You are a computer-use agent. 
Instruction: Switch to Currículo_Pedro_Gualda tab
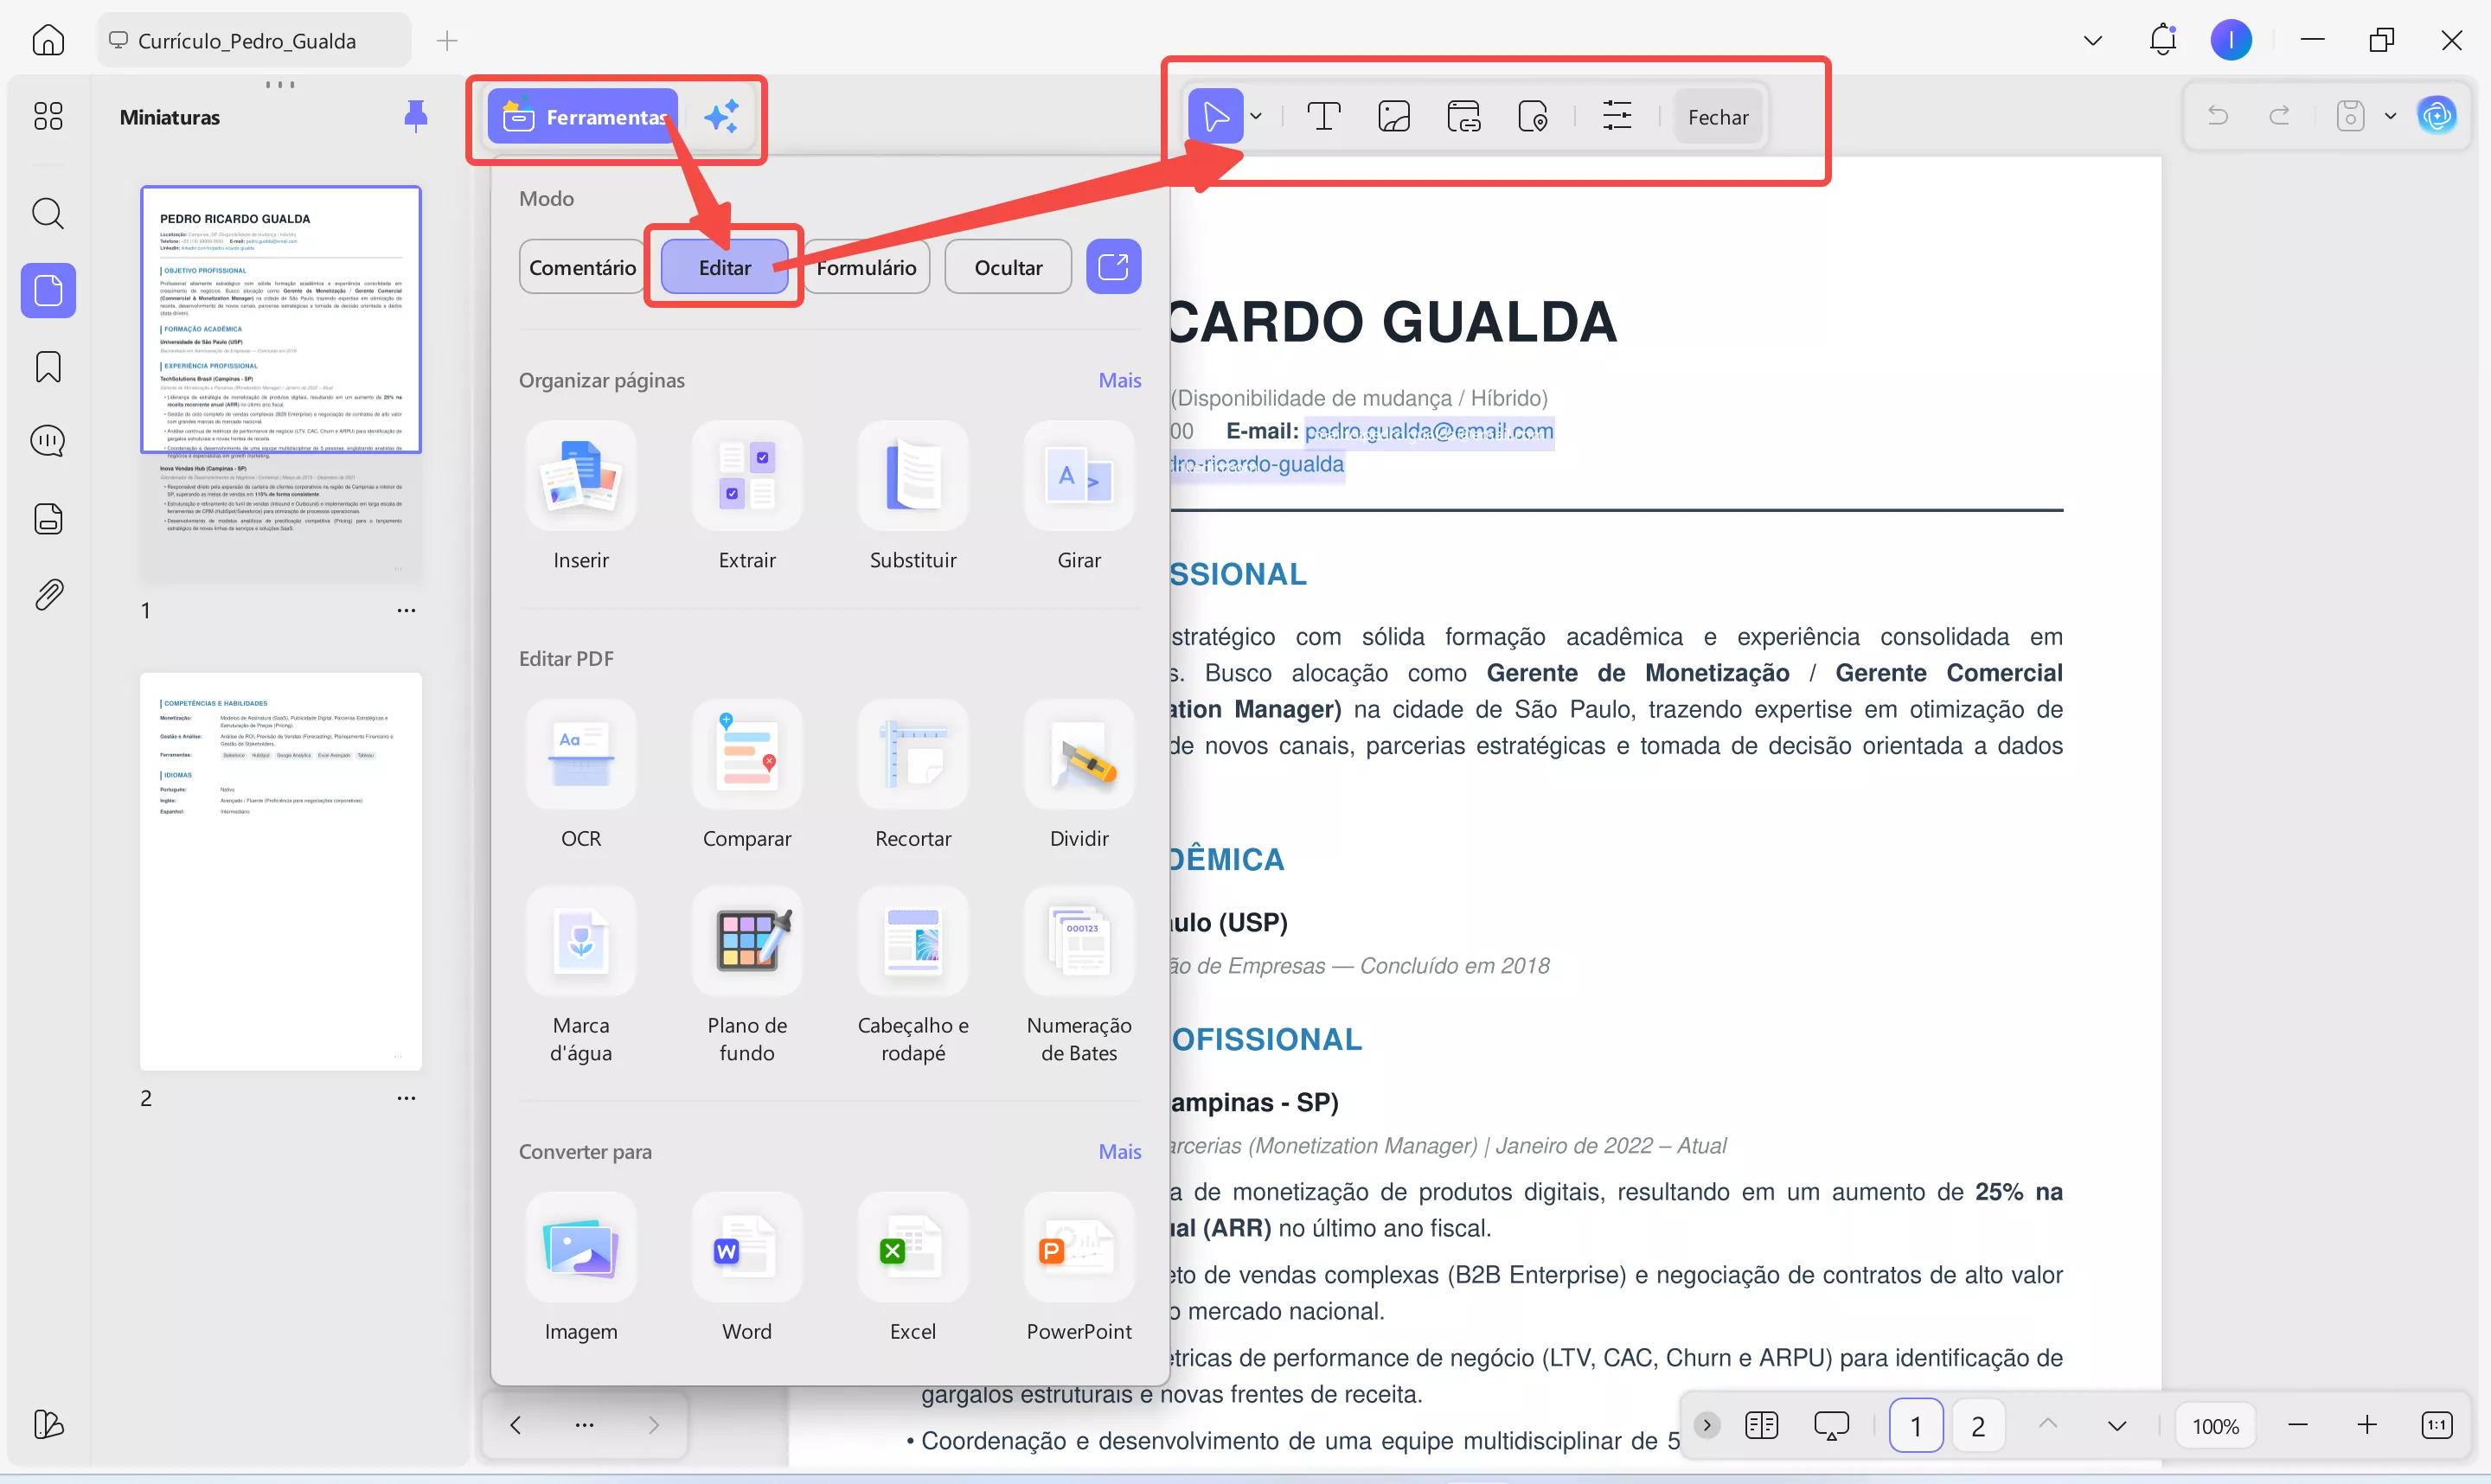pyautogui.click(x=254, y=40)
